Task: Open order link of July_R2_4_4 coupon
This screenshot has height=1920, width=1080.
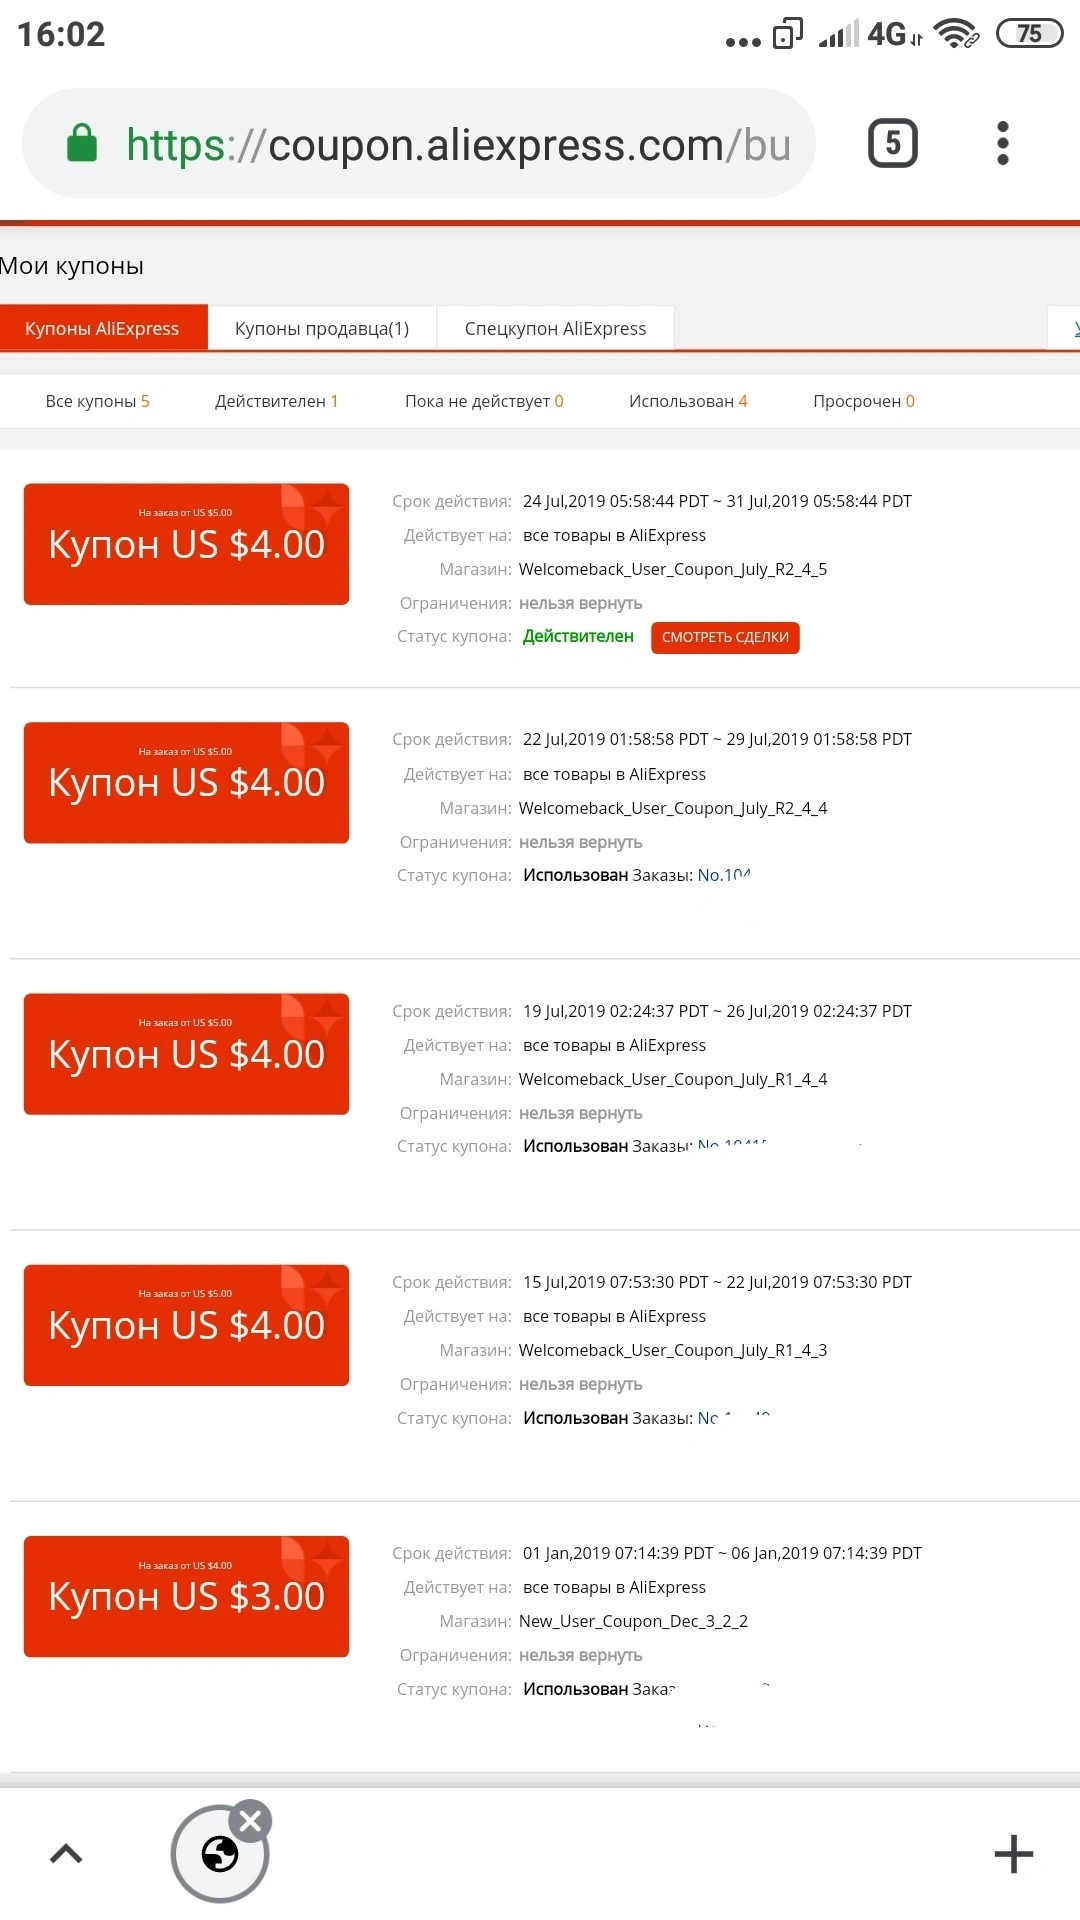Action: 724,875
